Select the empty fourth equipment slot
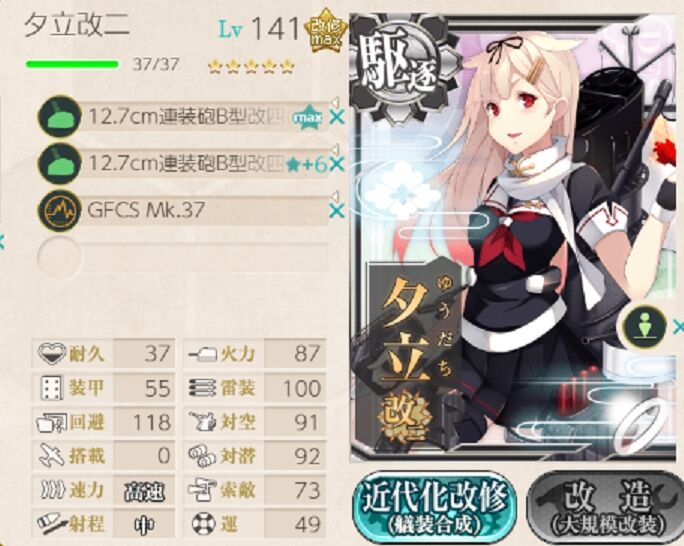Image resolution: width=684 pixels, height=546 pixels. pos(183,257)
